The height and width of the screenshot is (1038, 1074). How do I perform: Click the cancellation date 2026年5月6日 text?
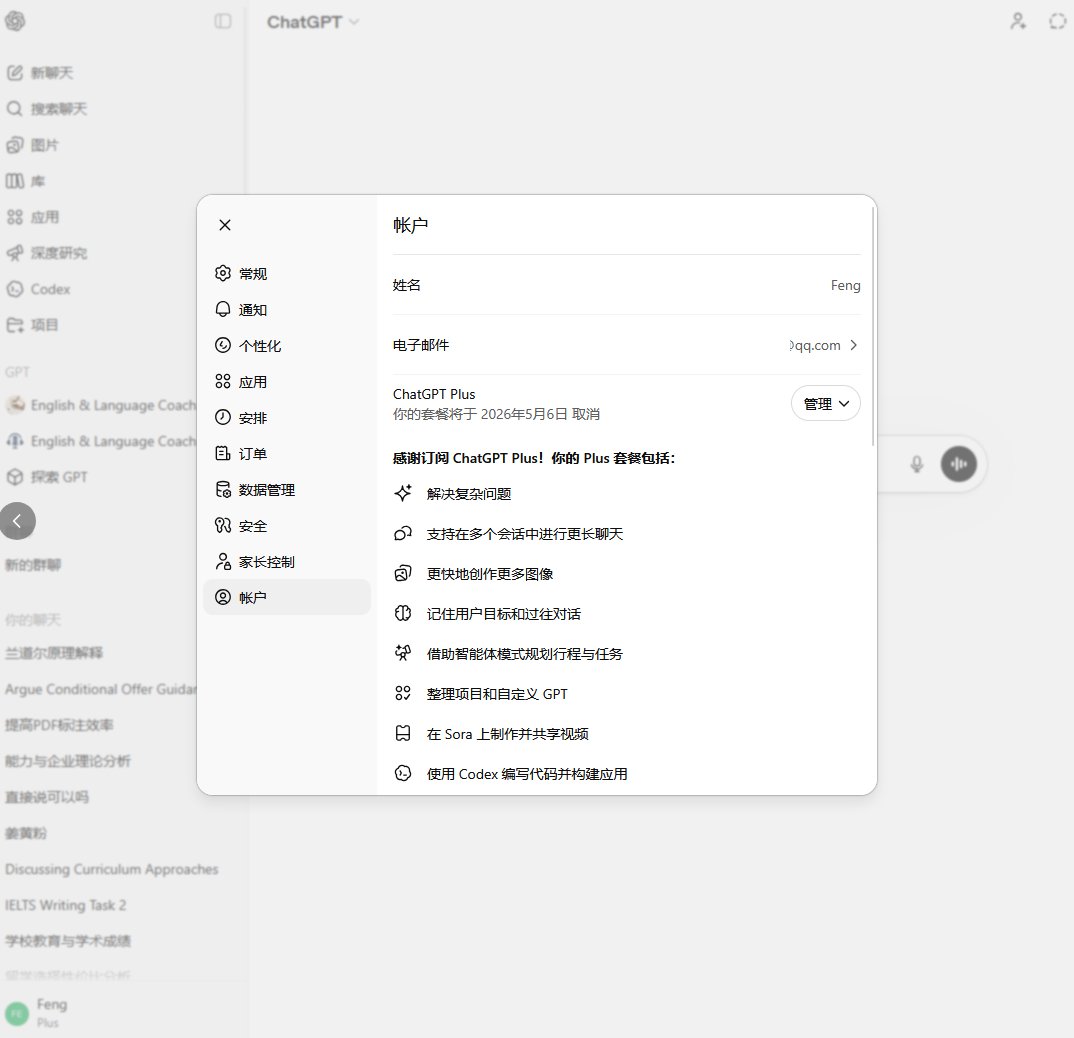point(524,414)
